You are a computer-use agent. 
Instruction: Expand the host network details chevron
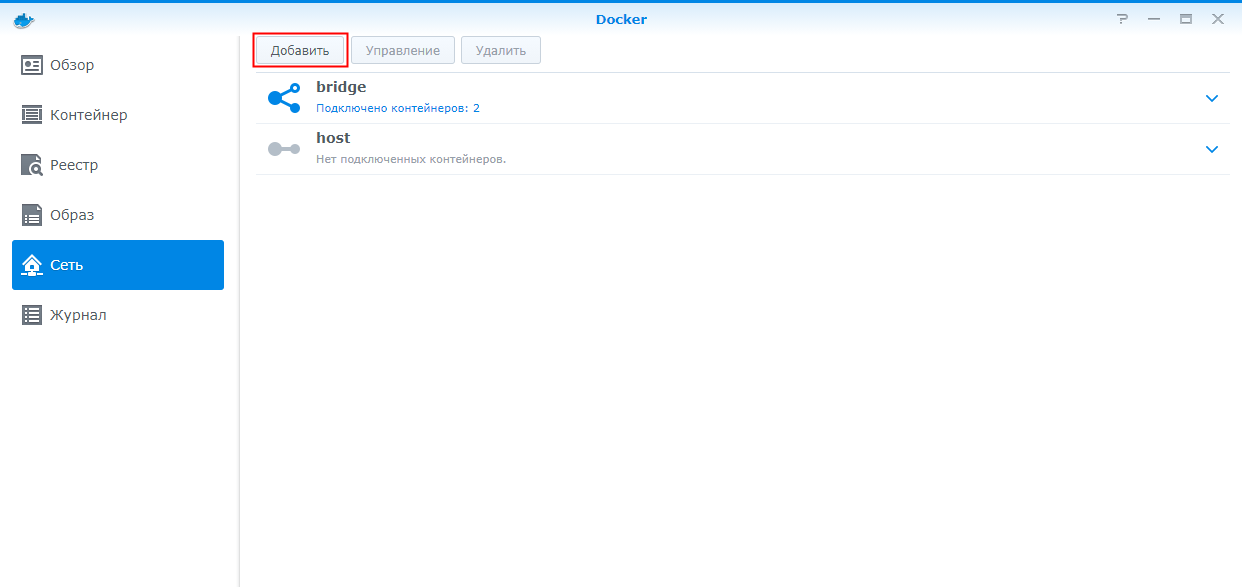(x=1212, y=149)
